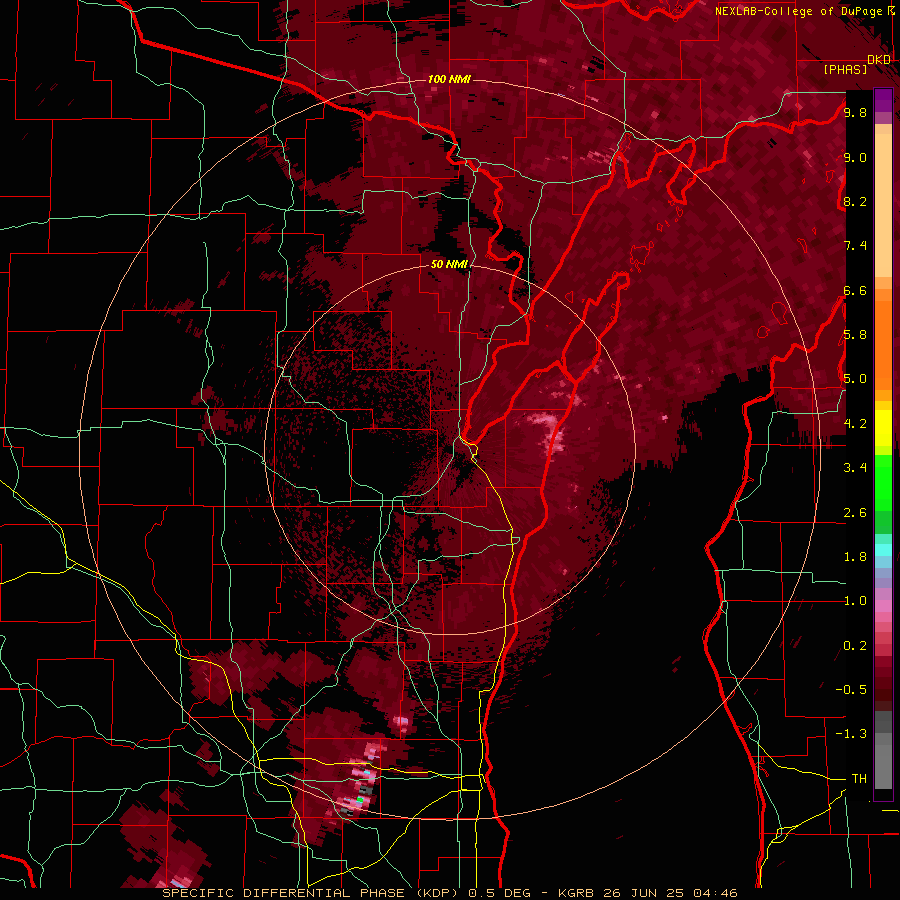
Task: Pick the cyan segment of the color bar
Action: coord(883,550)
